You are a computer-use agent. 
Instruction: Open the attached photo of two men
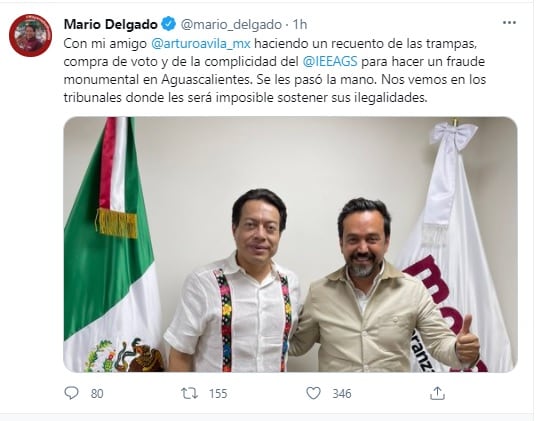290,244
